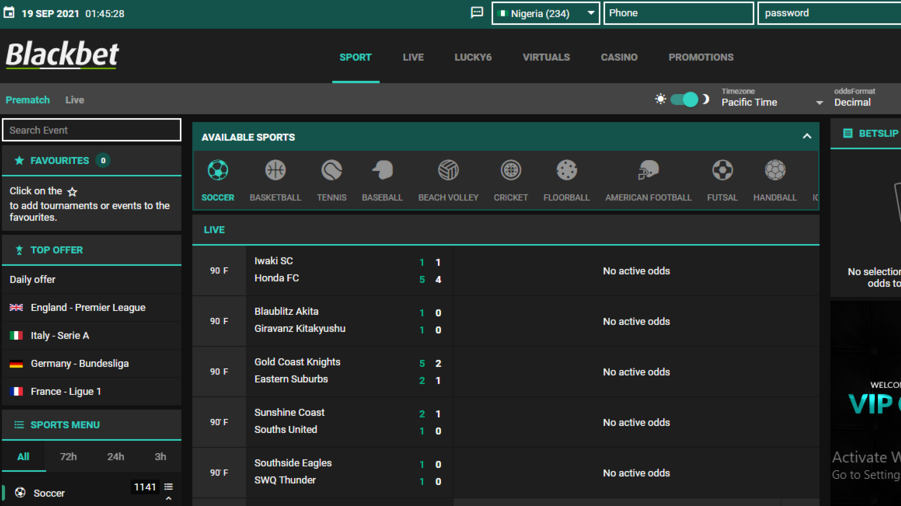901x506 pixels.
Task: Open England - Premier League
Action: coord(91,308)
